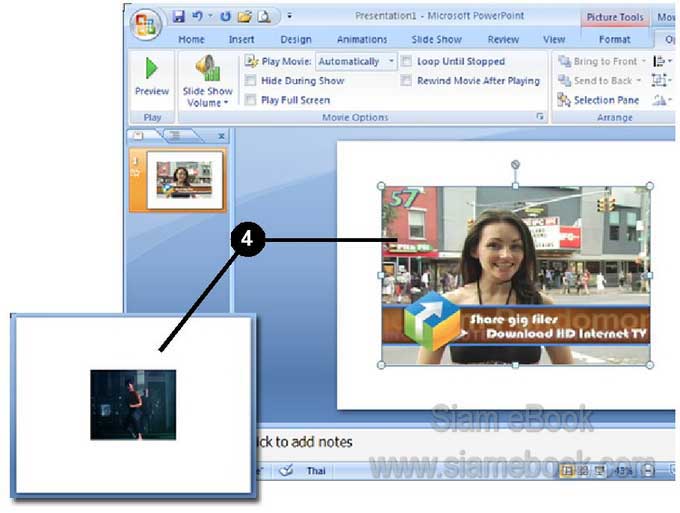680x513 pixels.
Task: Click the zoom percentage level
Action: click(x=624, y=471)
